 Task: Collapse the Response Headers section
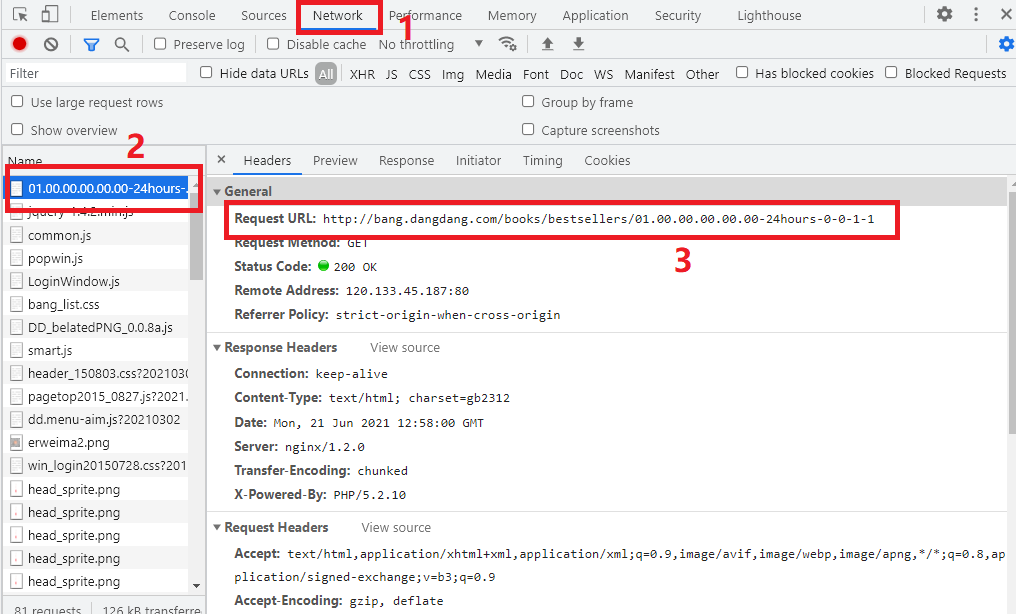tap(217, 348)
